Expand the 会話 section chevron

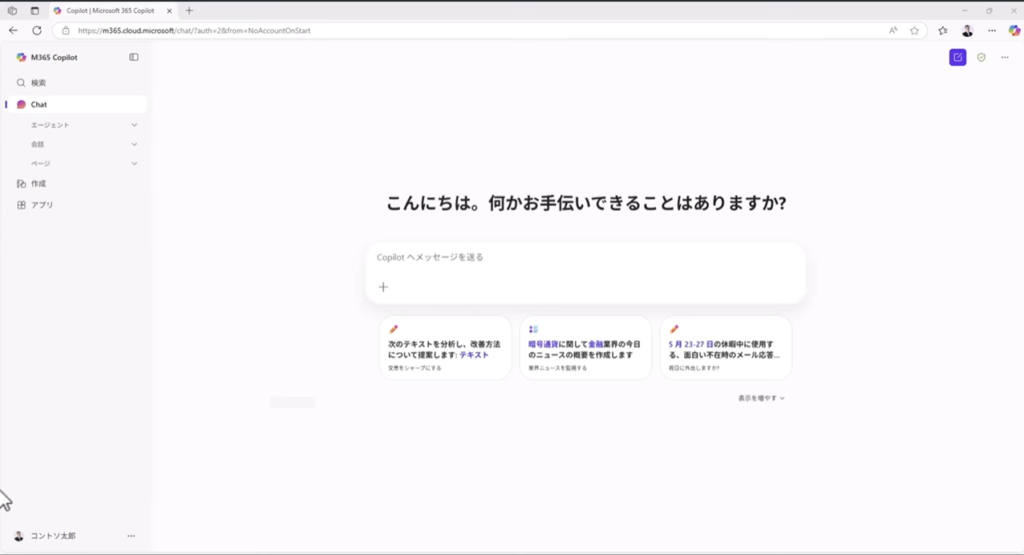(134, 144)
